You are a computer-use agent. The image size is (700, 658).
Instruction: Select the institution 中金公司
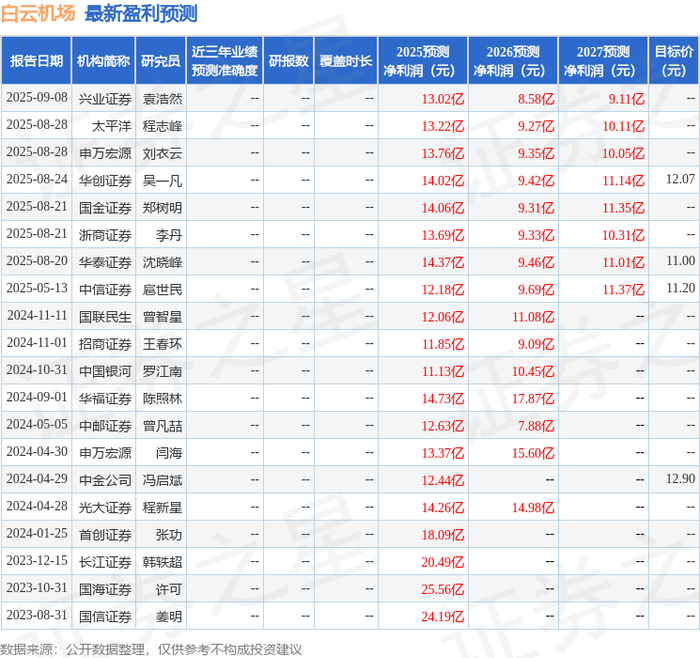click(x=105, y=480)
